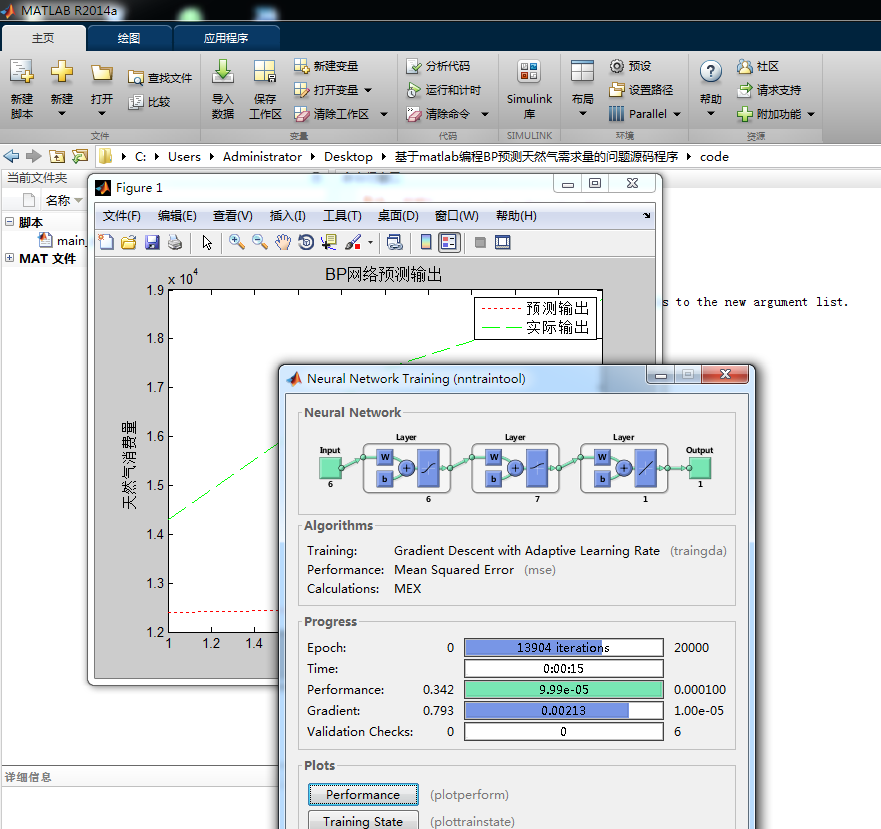Toggle Pan hand tool in Figure 1
Image resolution: width=881 pixels, height=829 pixels.
(x=283, y=242)
